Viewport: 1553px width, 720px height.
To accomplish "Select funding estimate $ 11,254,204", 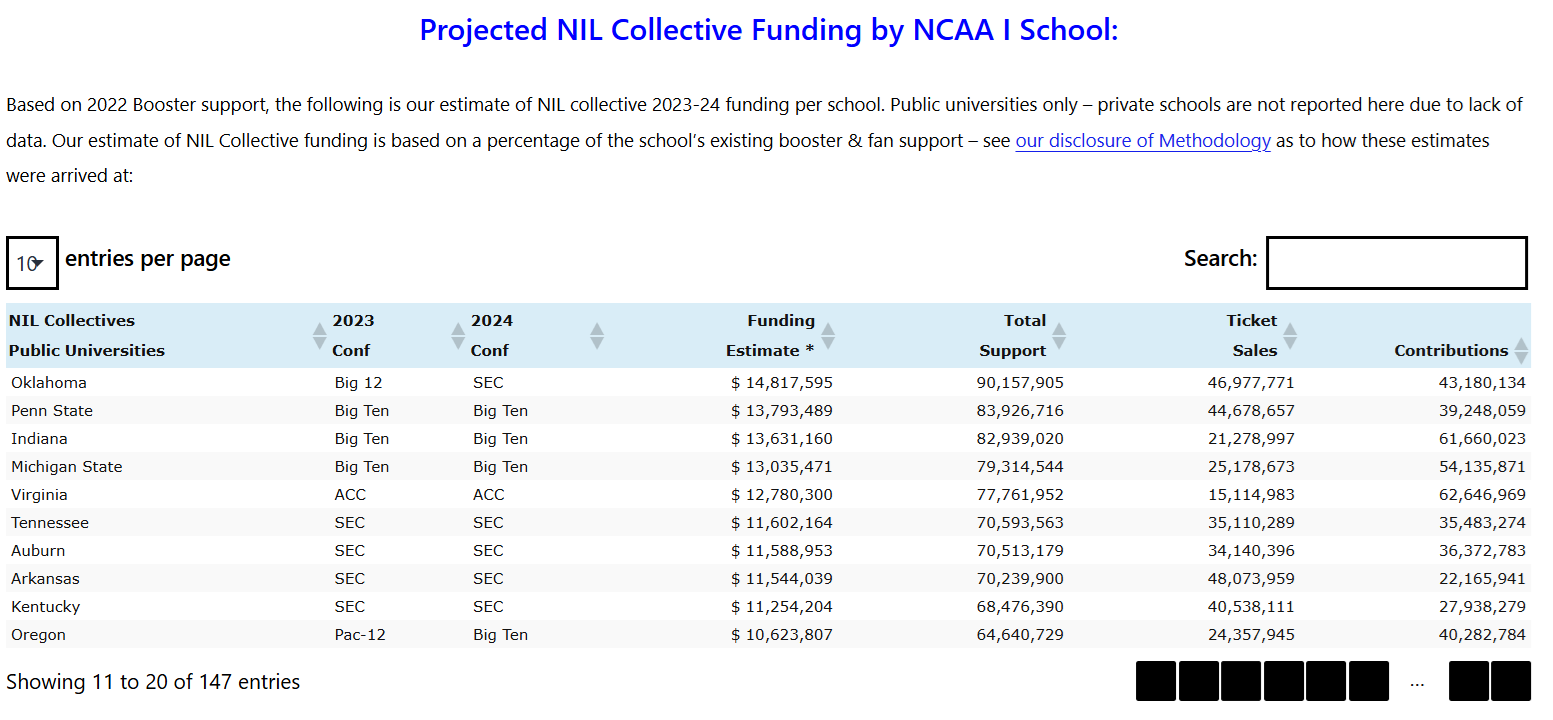I will click(x=782, y=607).
